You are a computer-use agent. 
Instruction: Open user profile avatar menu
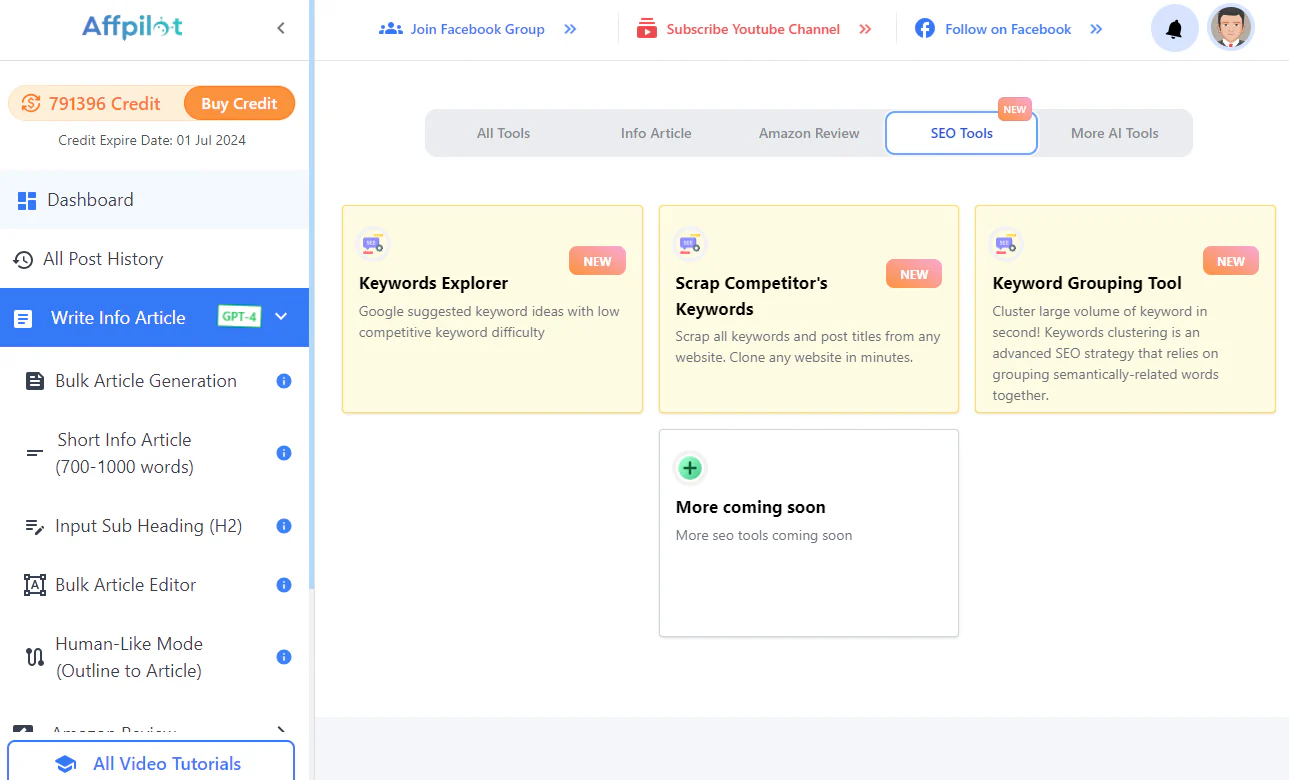pyautogui.click(x=1231, y=29)
